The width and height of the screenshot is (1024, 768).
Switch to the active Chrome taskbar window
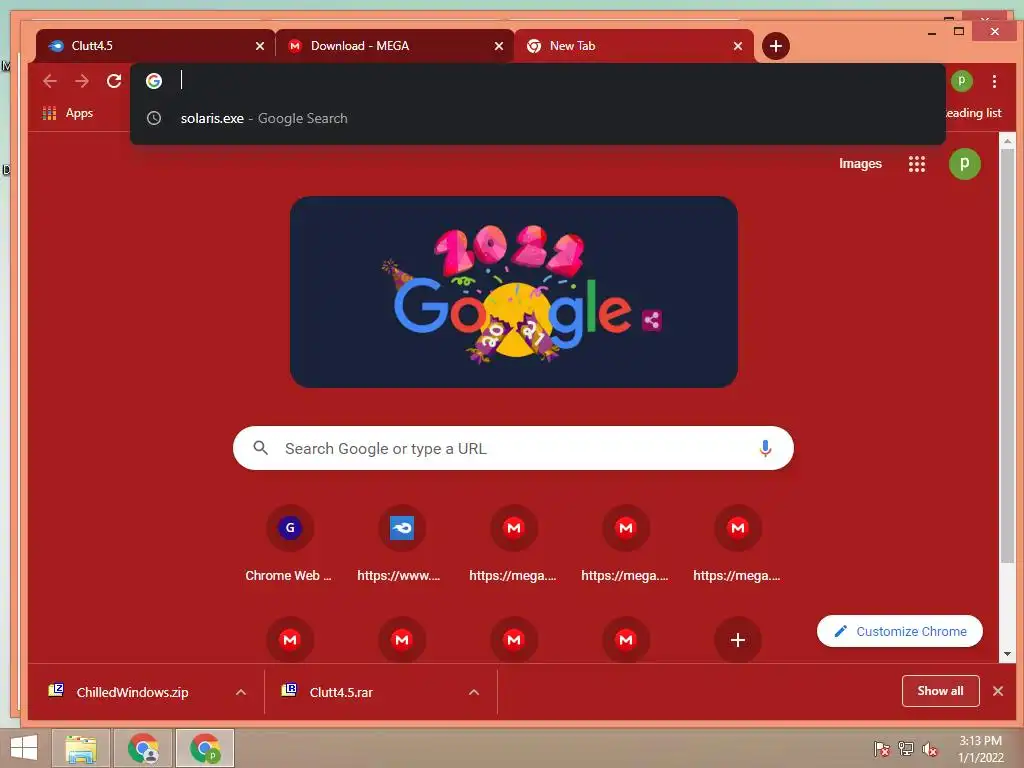[204, 748]
